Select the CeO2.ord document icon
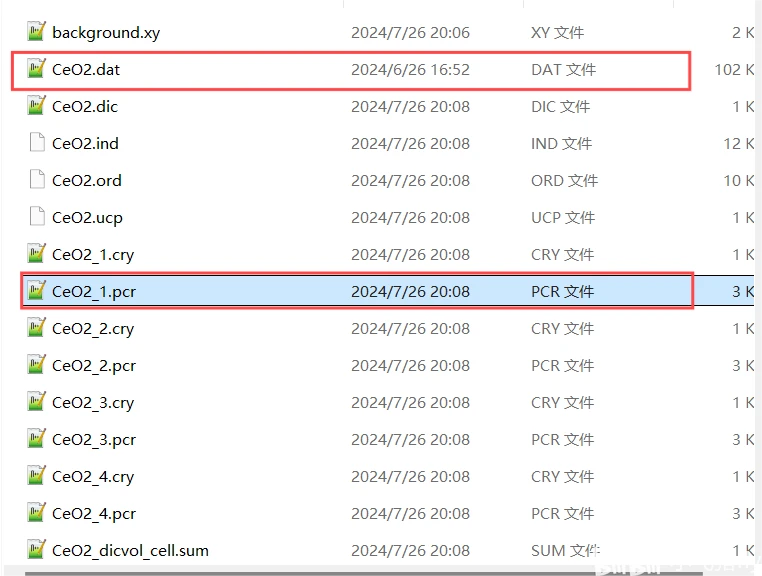Screen dimensions: 762x576 pos(37,180)
